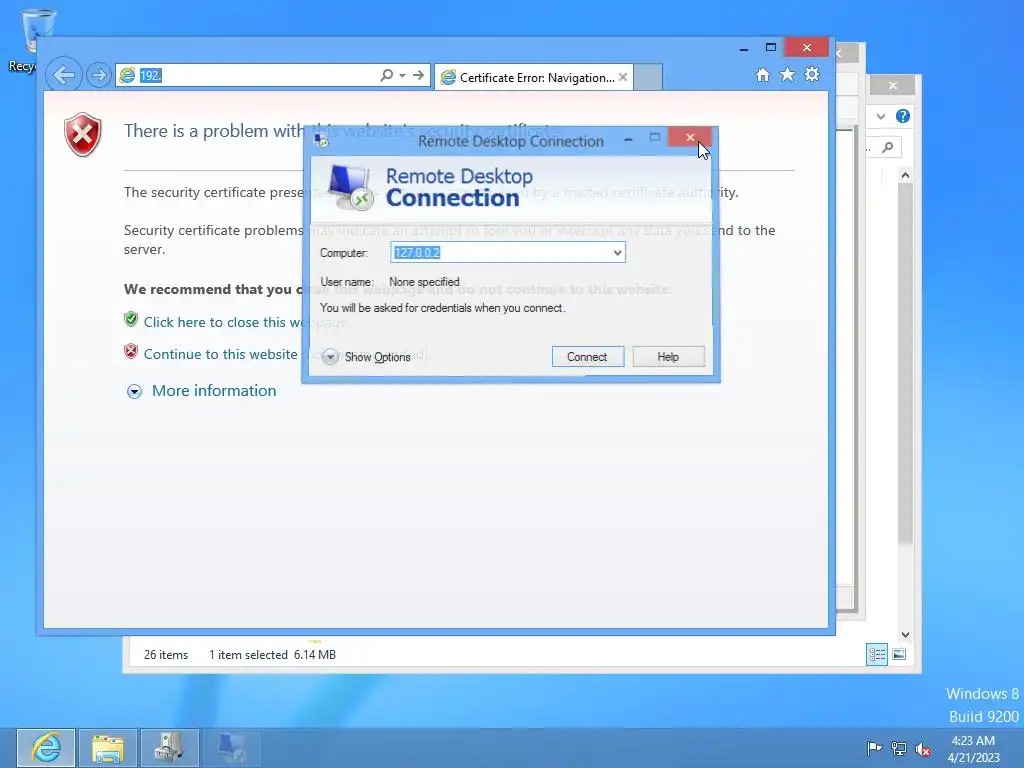This screenshot has width=1024, height=768.
Task: Expand Show Options in Remote Desktop
Action: (366, 357)
